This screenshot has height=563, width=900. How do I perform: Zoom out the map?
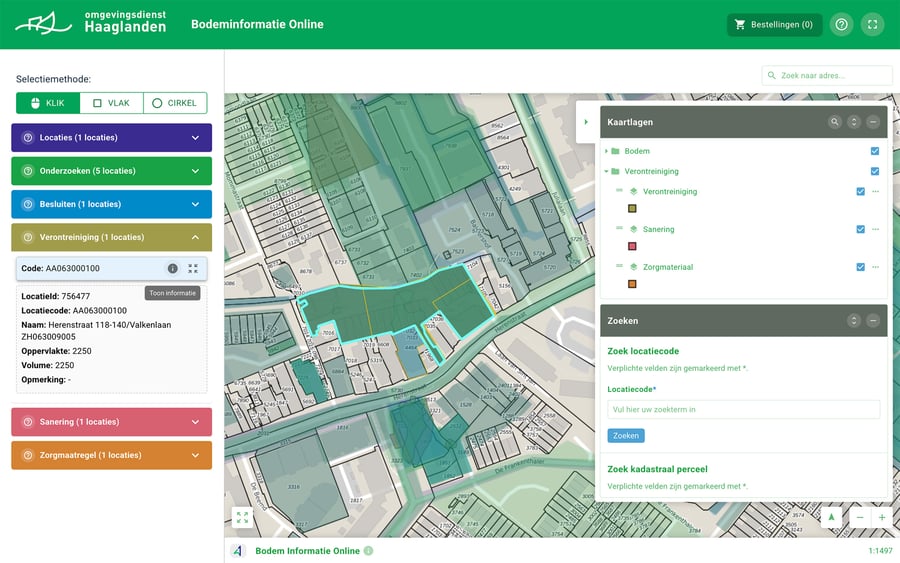[860, 517]
